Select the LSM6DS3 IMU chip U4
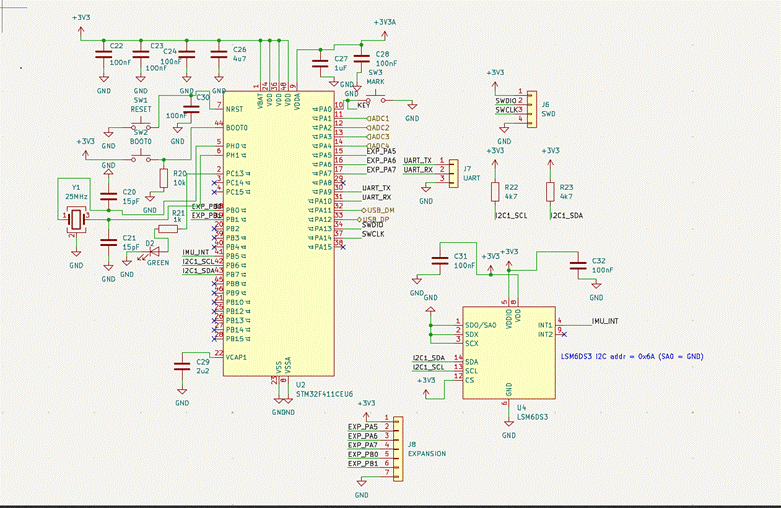Screen dimensions: 781x508 point(509,353)
